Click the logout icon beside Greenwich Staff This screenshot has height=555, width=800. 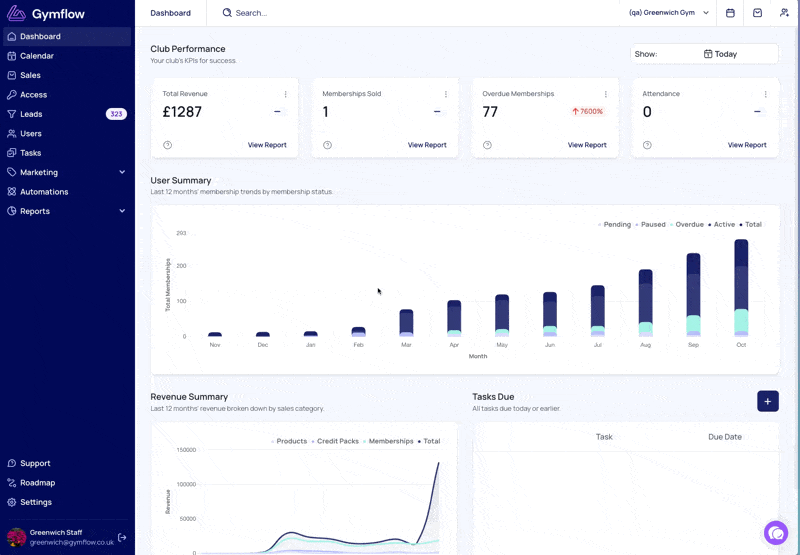pos(122,537)
